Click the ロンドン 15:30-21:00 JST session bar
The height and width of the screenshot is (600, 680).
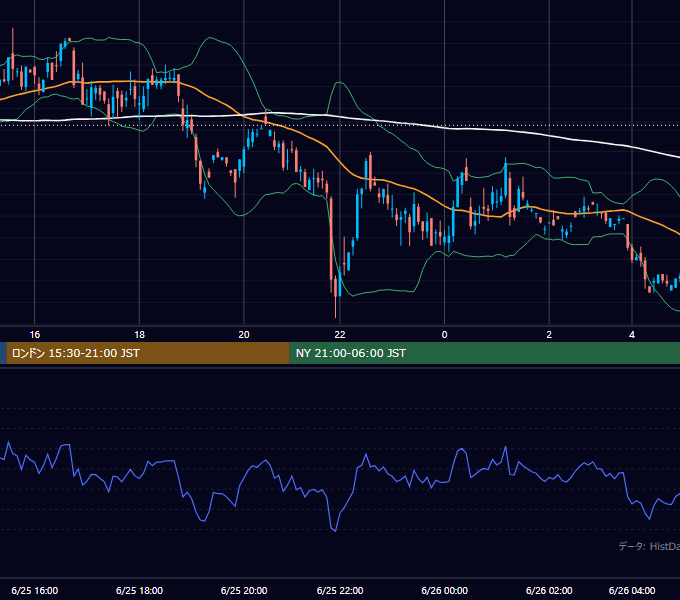click(148, 353)
